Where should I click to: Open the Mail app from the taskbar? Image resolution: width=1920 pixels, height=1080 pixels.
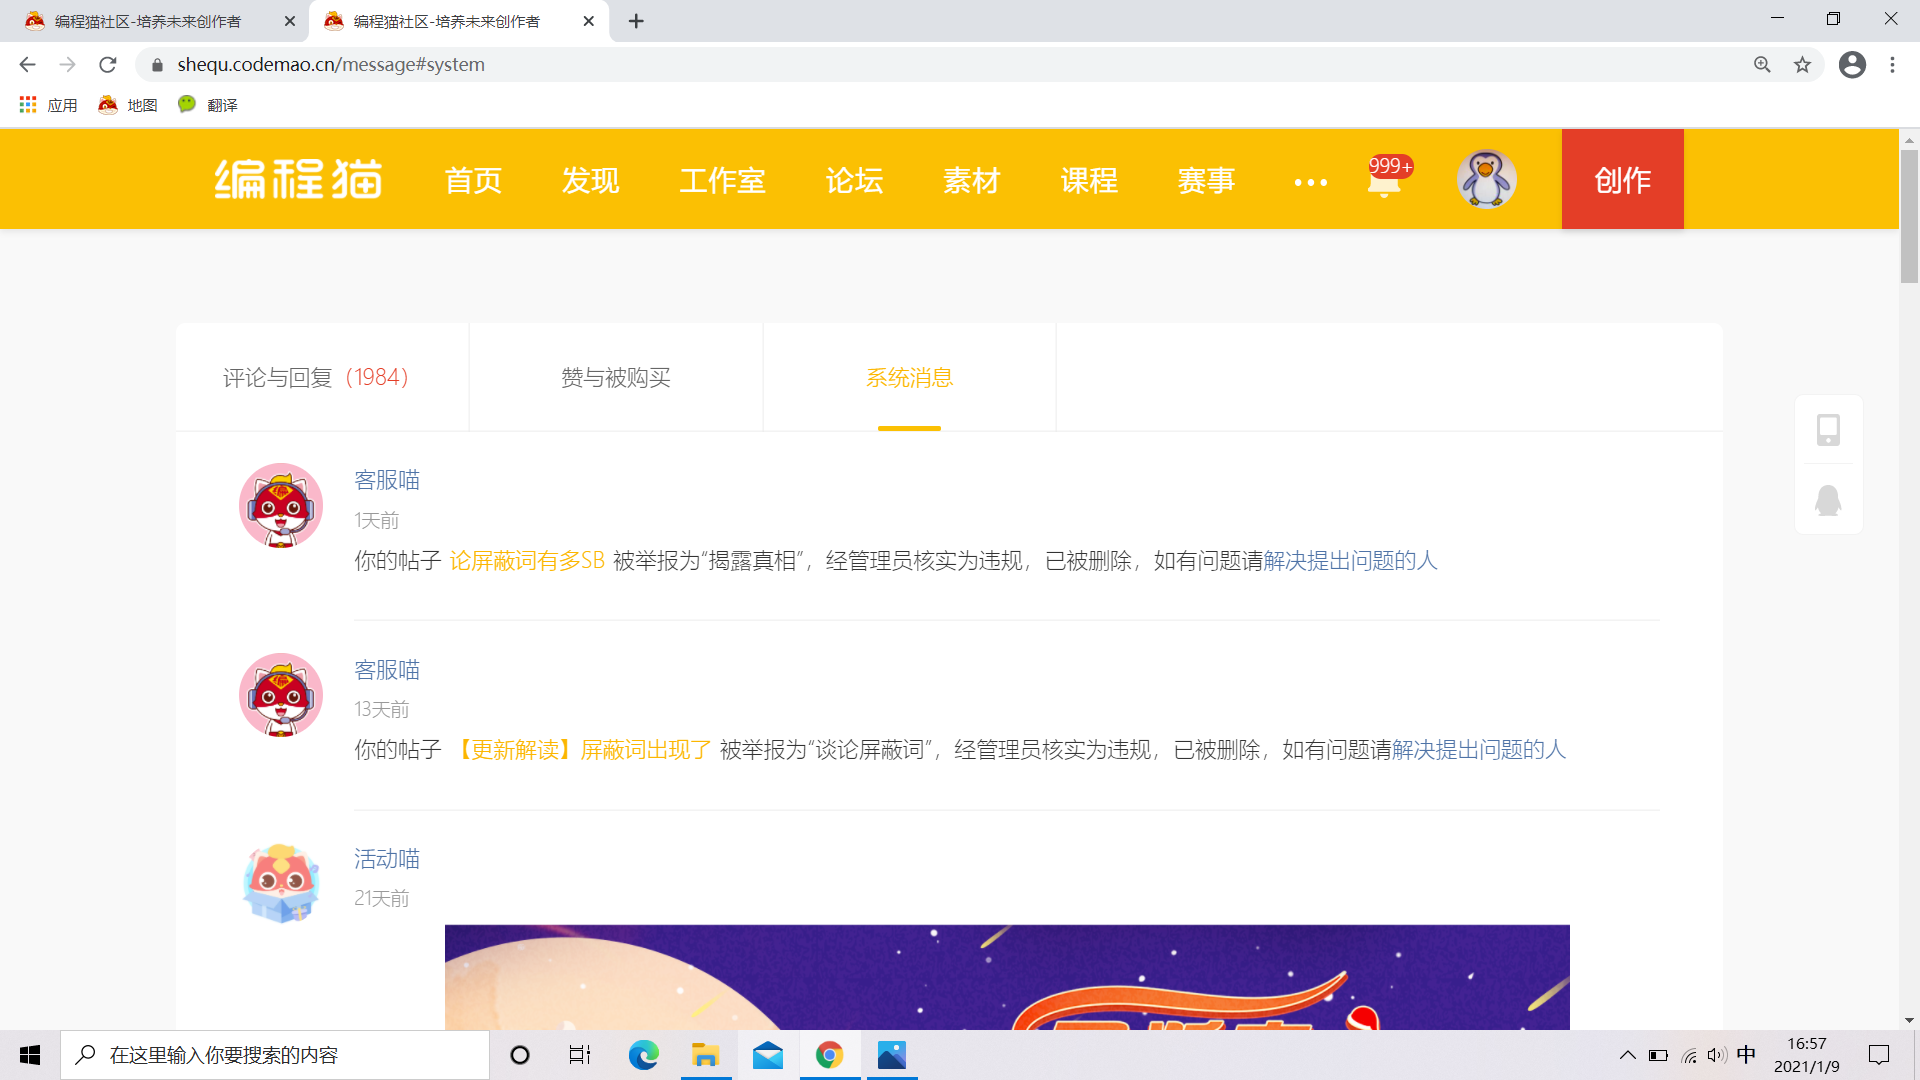click(767, 1055)
